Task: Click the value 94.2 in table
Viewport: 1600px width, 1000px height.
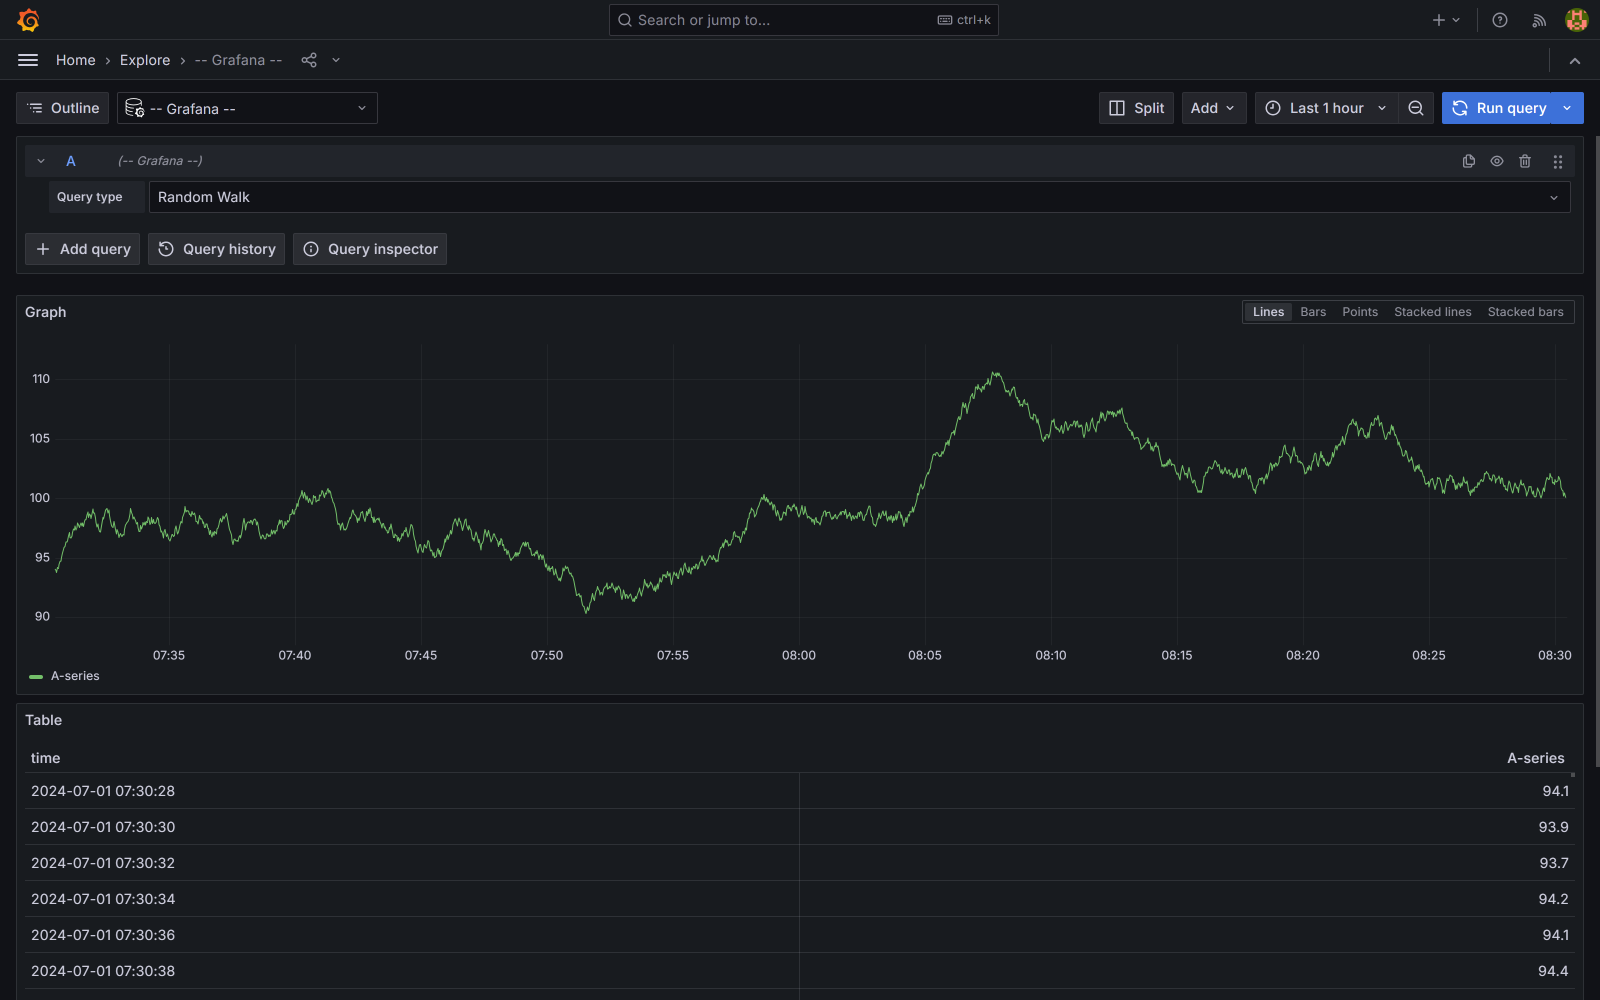Action: tap(1553, 899)
